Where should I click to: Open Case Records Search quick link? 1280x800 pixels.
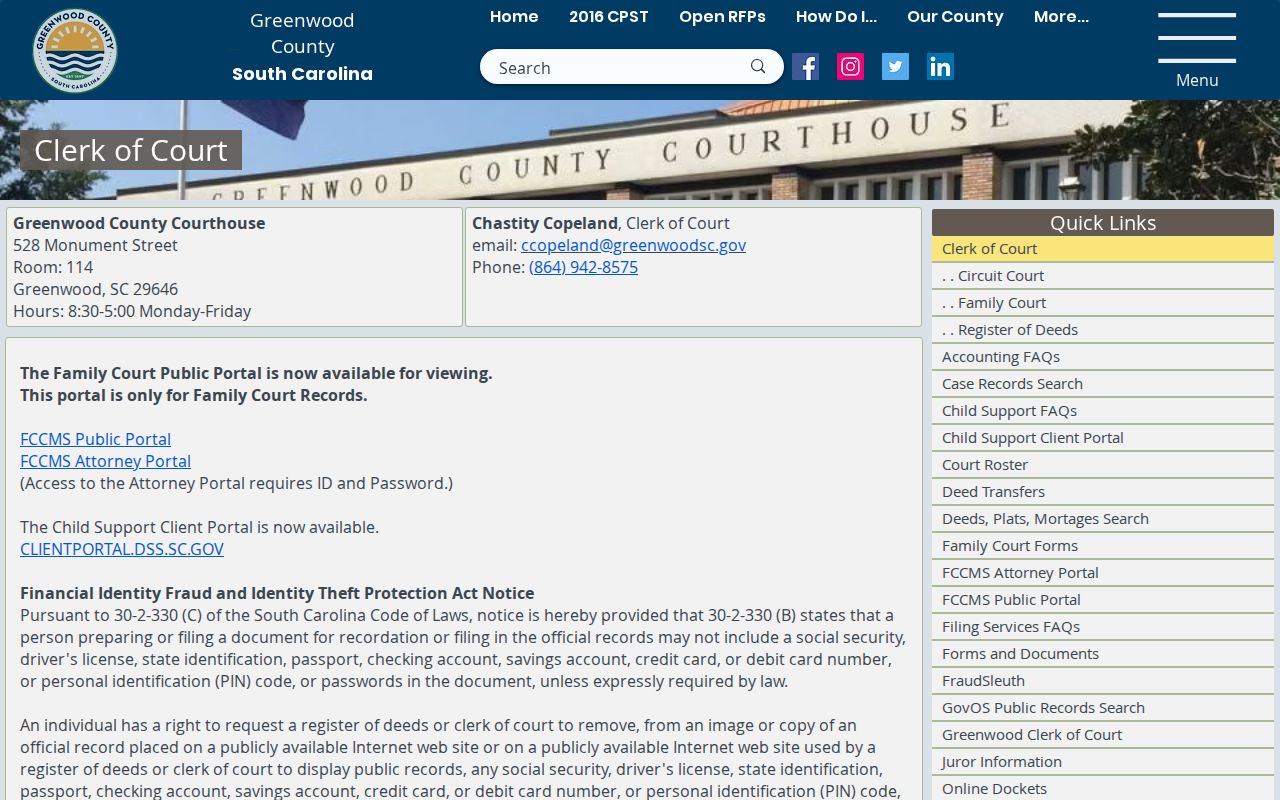click(1103, 384)
